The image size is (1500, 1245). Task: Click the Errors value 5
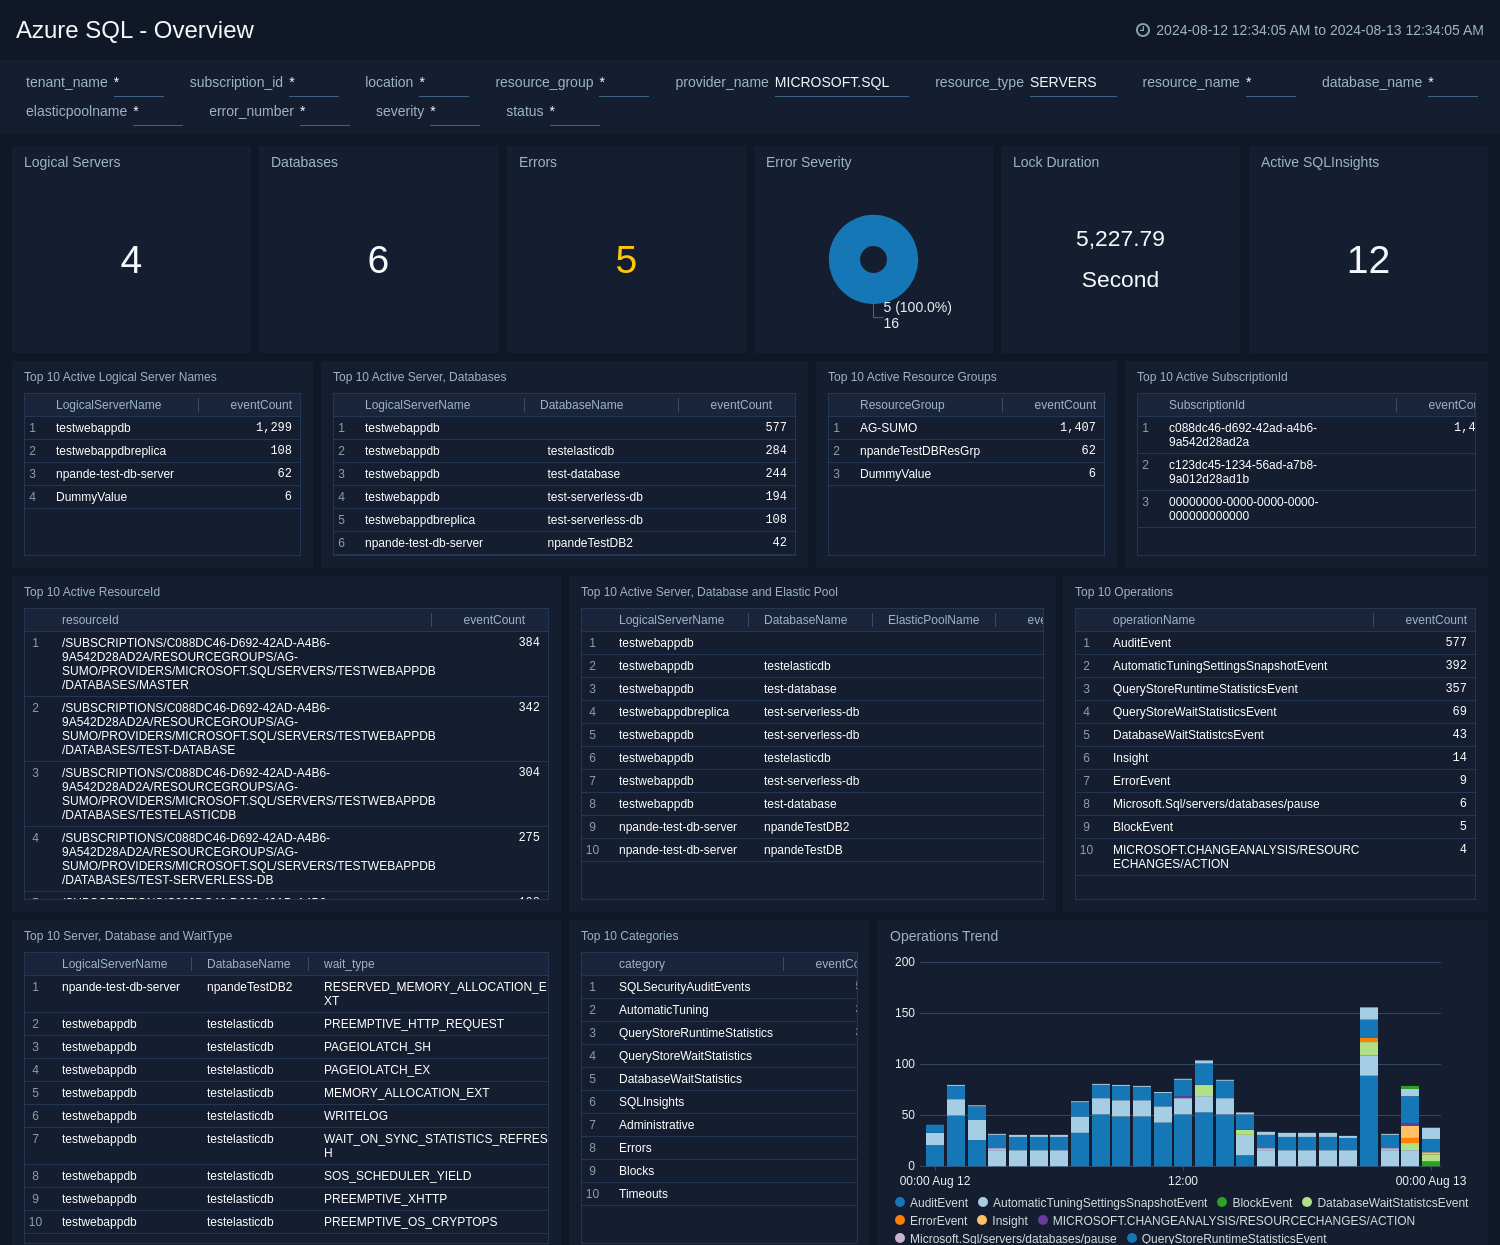tap(626, 260)
